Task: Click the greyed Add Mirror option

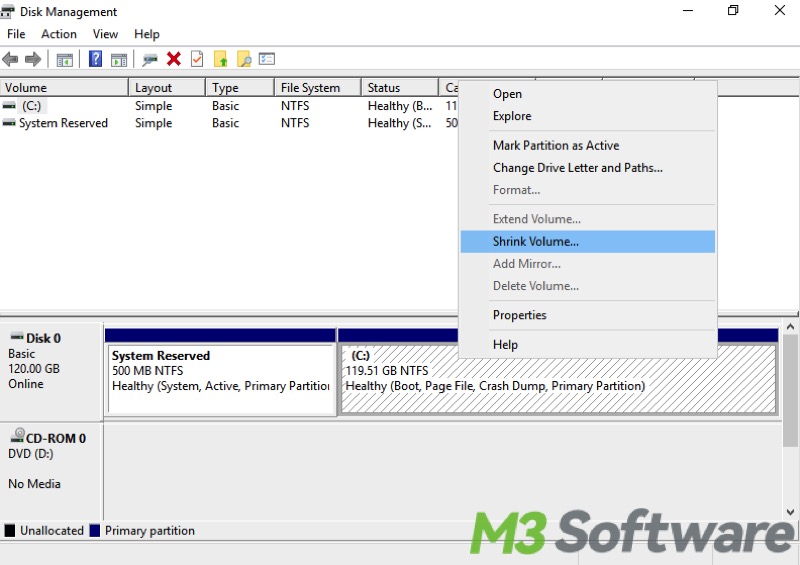Action: pyautogui.click(x=588, y=264)
